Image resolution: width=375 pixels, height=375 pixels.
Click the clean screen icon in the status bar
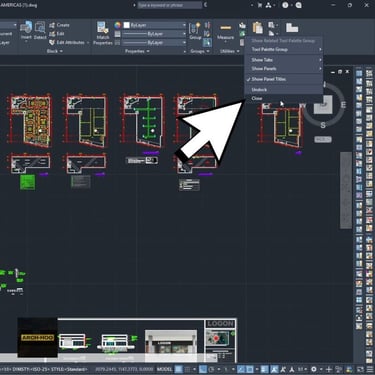coord(360,369)
